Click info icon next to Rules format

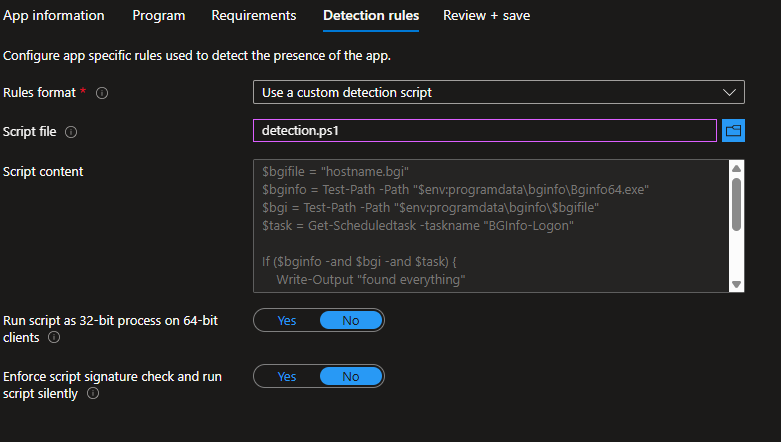[x=102, y=93]
